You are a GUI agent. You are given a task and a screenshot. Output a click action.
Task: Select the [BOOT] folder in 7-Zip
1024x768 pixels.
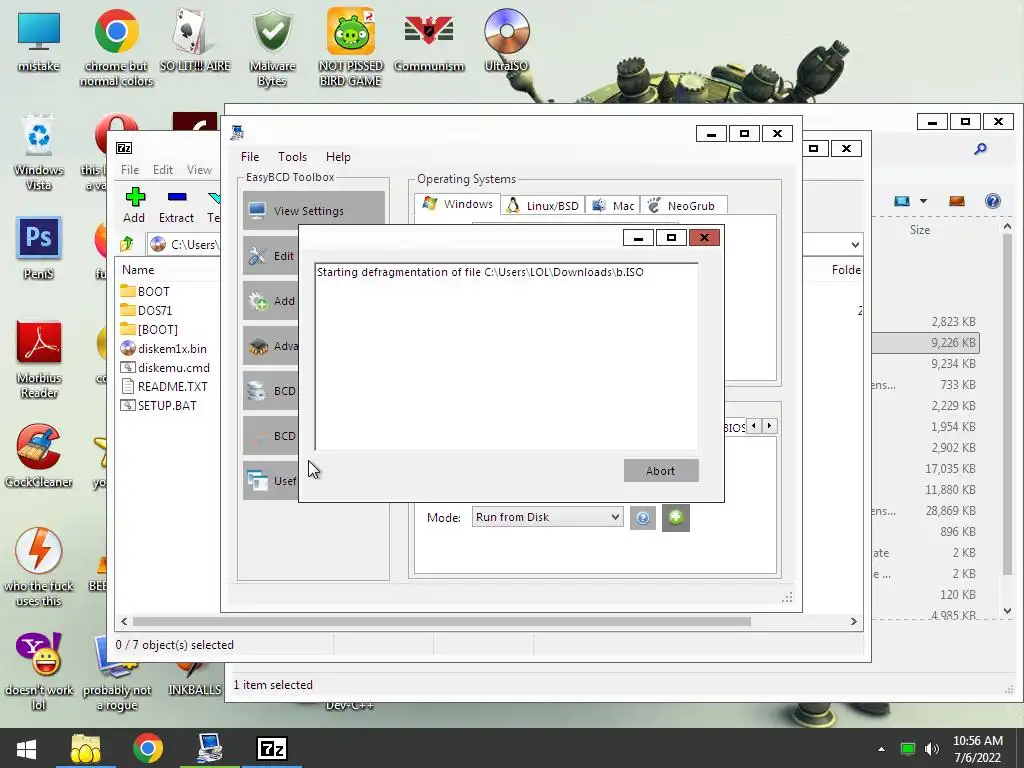[149, 329]
